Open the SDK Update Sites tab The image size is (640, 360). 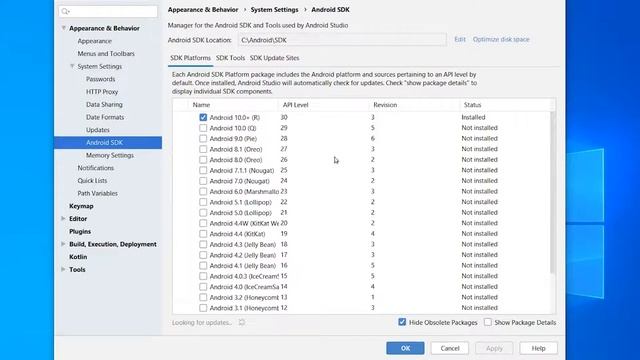click(275, 58)
